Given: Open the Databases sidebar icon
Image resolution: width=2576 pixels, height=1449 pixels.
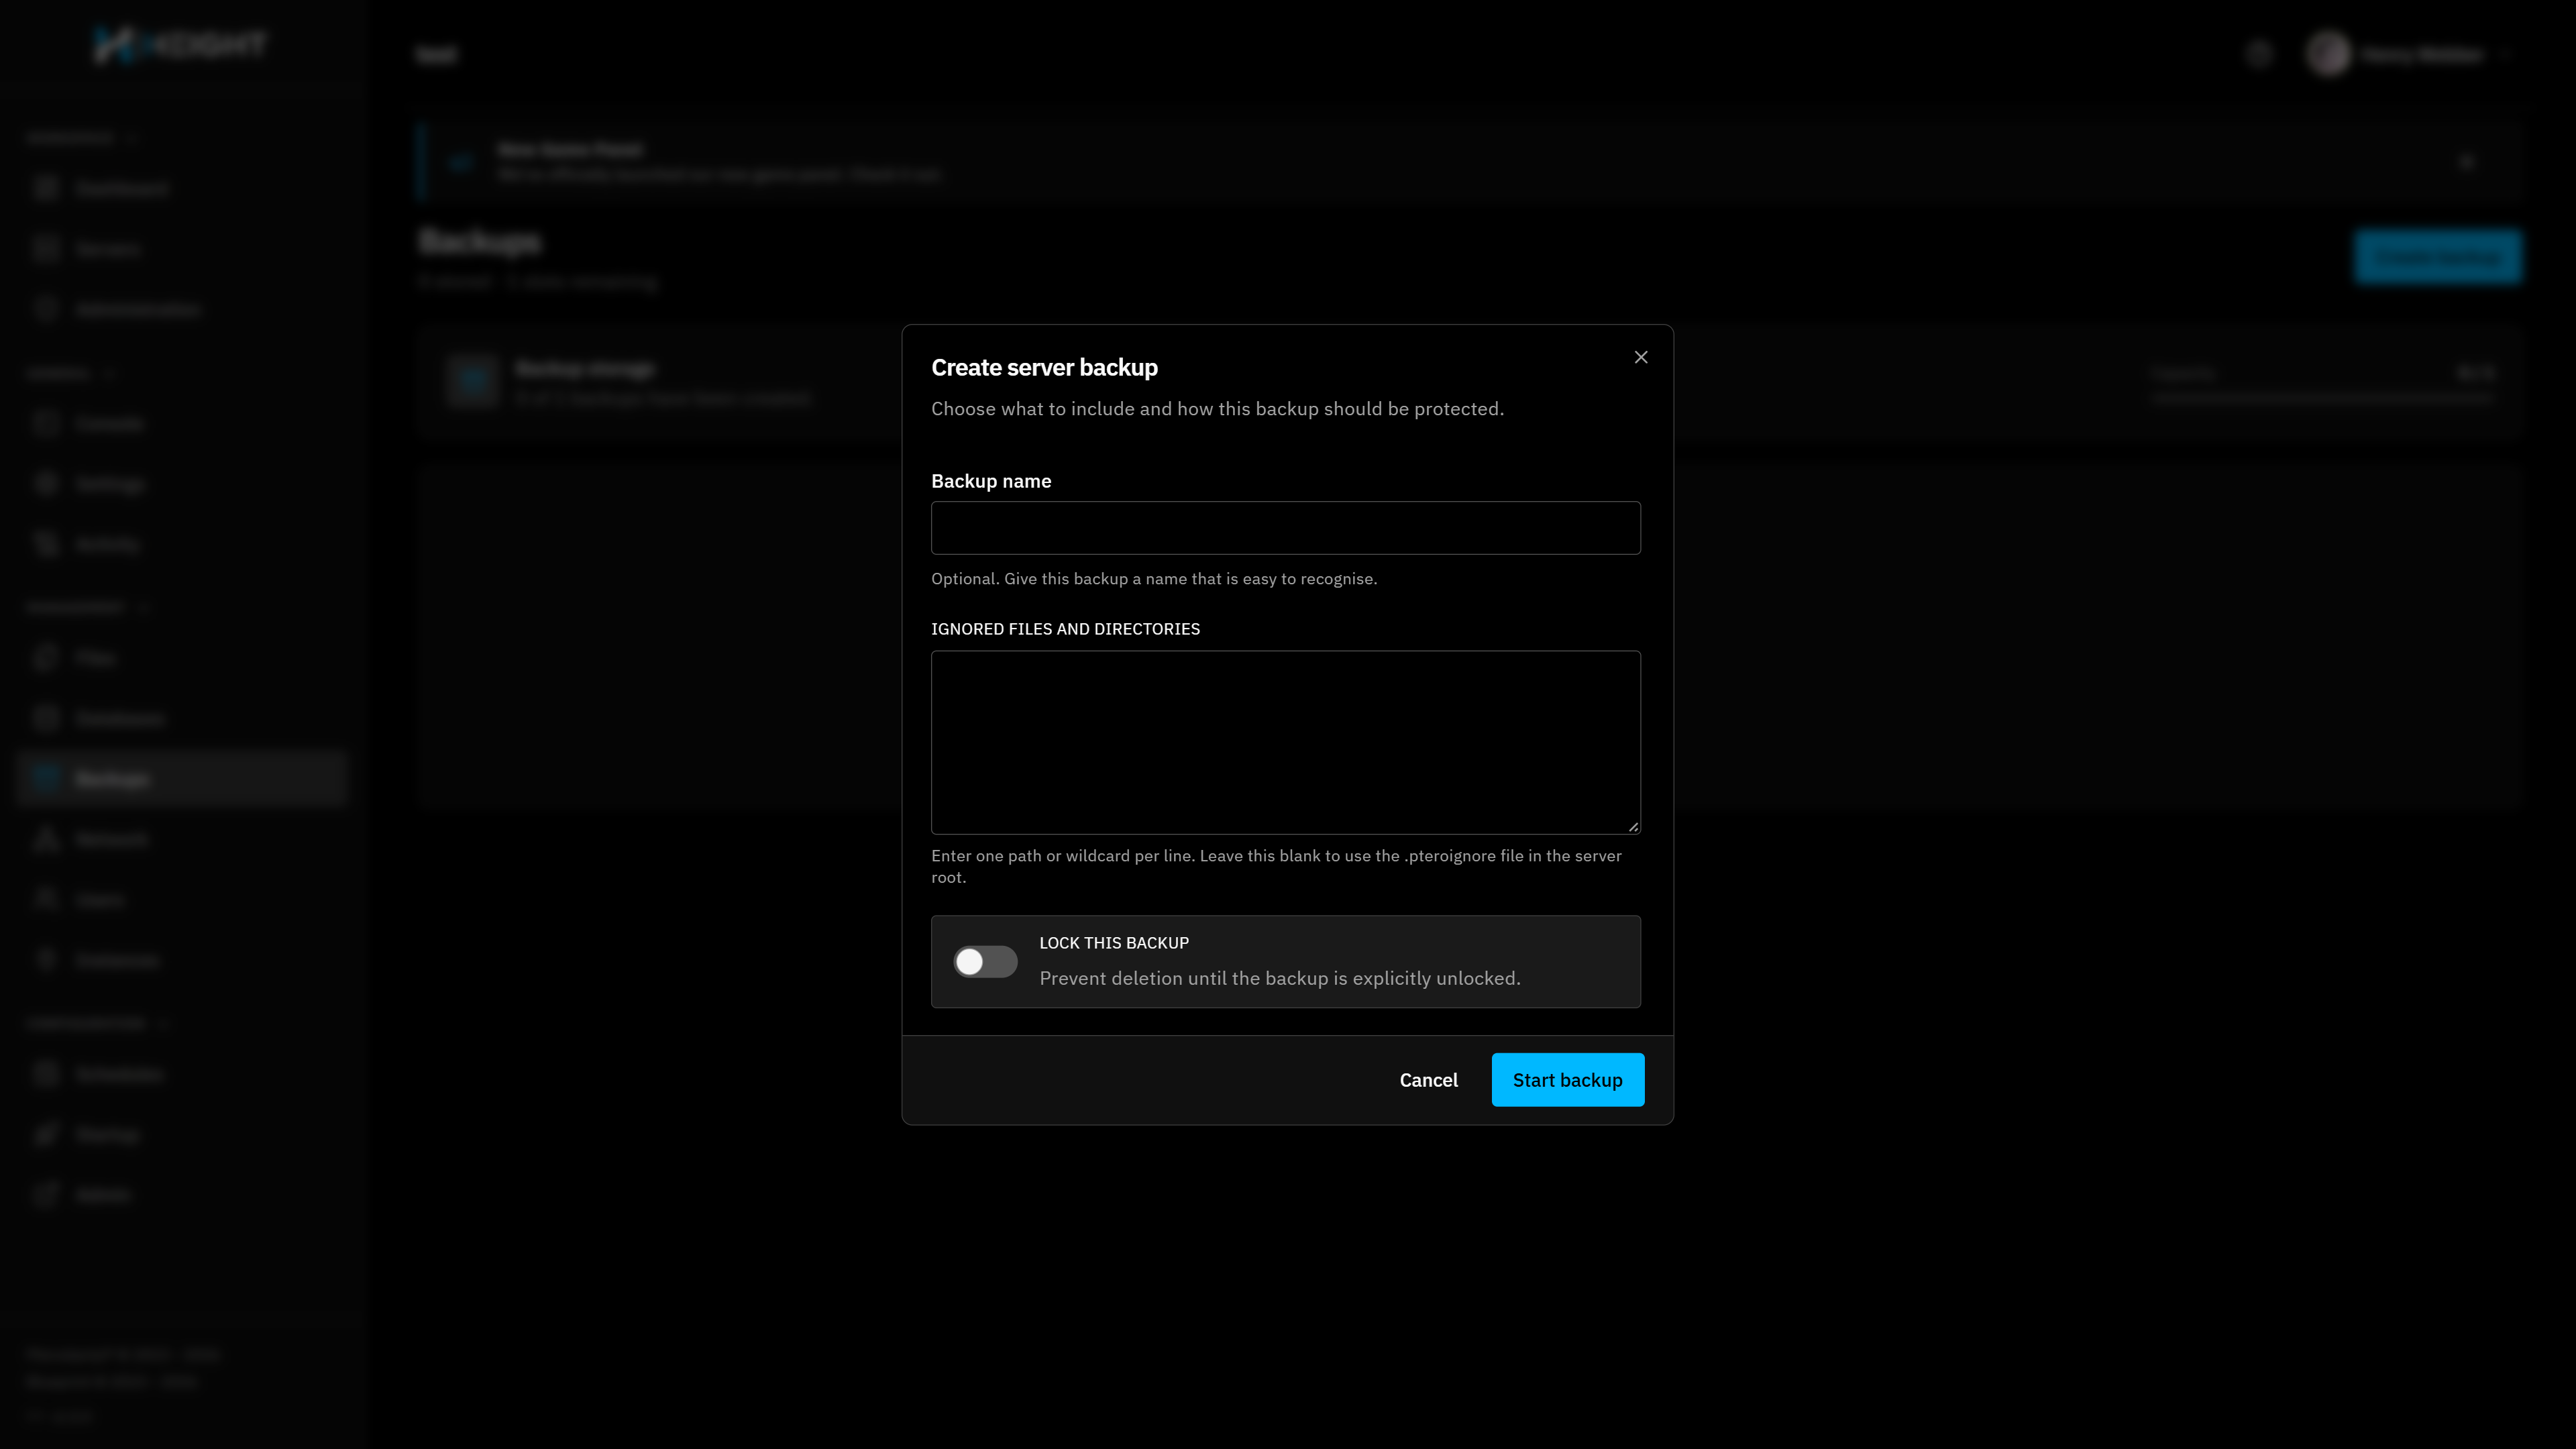Looking at the screenshot, I should 46,718.
